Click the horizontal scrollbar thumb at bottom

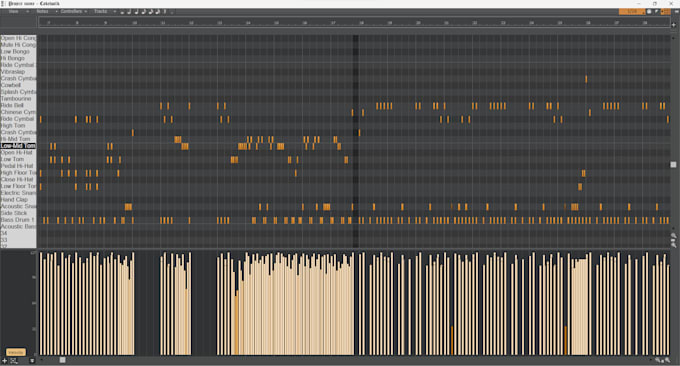(x=62, y=360)
